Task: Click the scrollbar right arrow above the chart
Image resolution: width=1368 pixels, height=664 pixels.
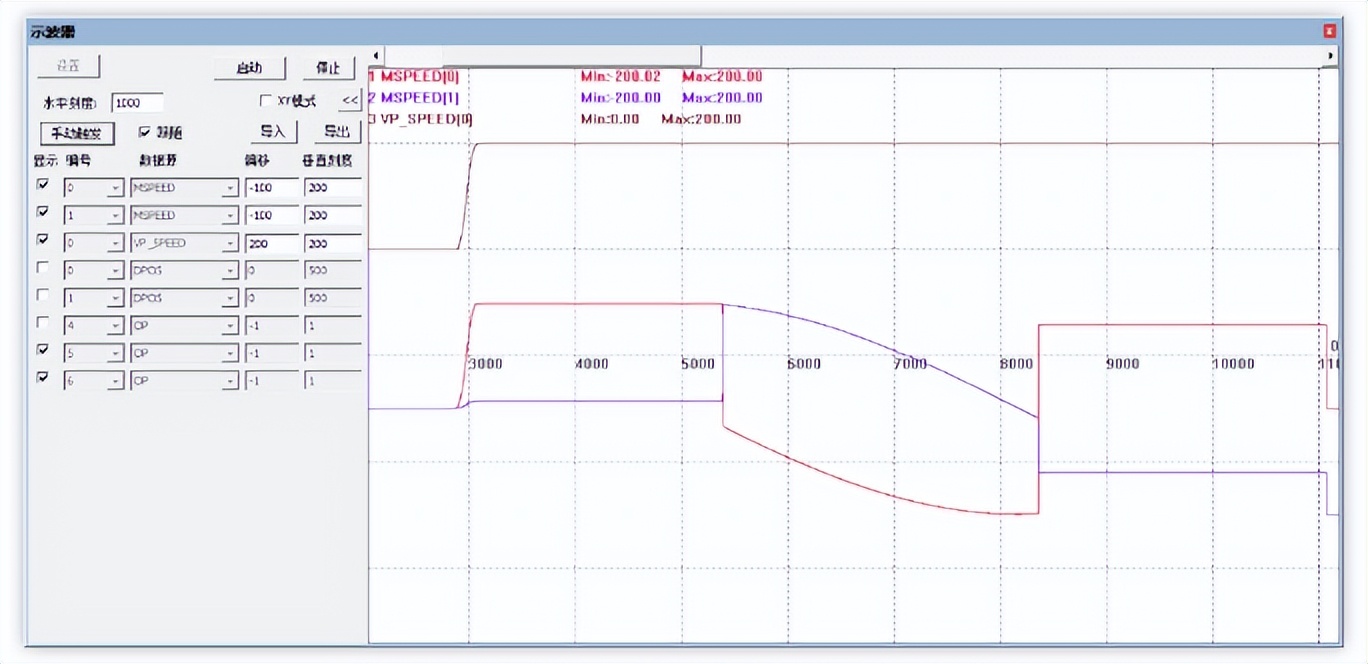Action: pyautogui.click(x=1330, y=56)
